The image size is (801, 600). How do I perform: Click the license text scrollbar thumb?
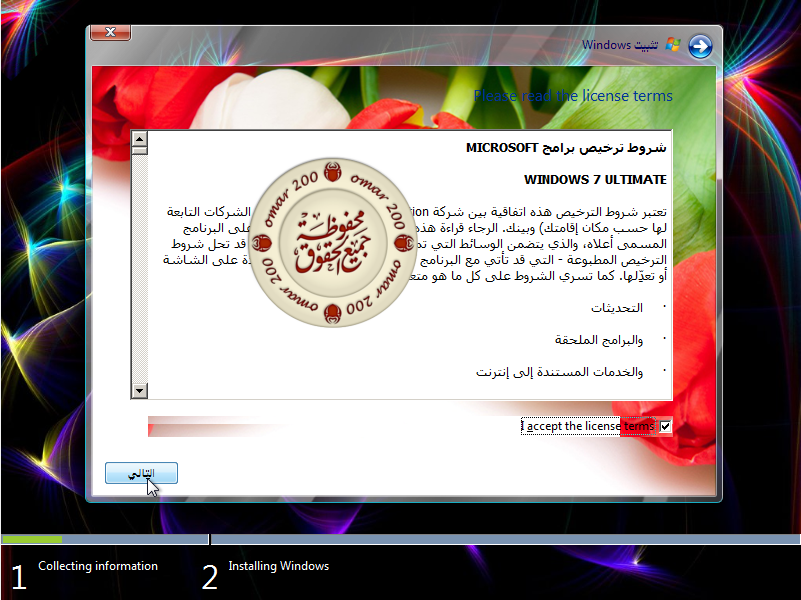coord(139,150)
